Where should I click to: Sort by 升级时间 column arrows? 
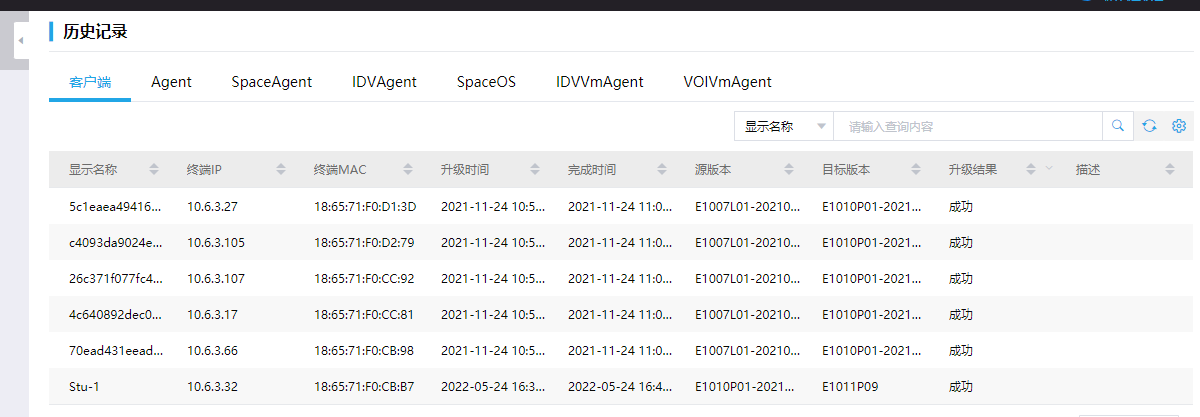pos(535,169)
